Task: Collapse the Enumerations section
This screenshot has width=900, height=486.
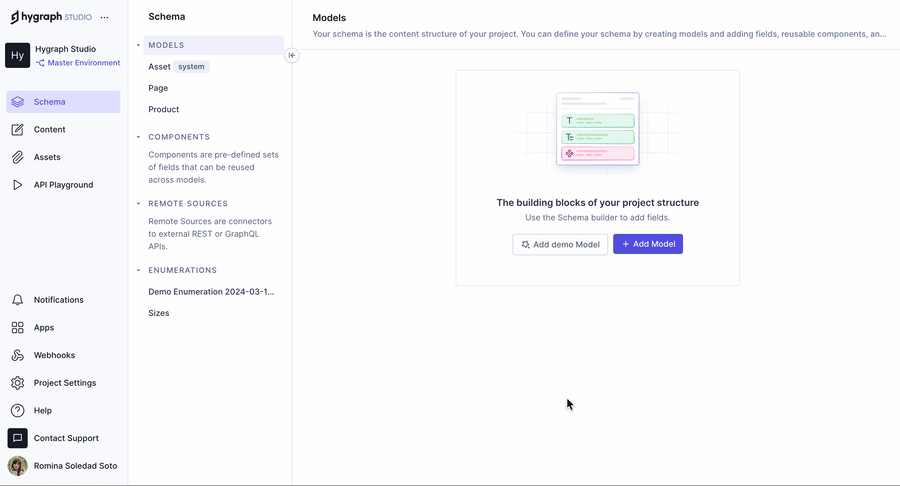Action: 139,270
